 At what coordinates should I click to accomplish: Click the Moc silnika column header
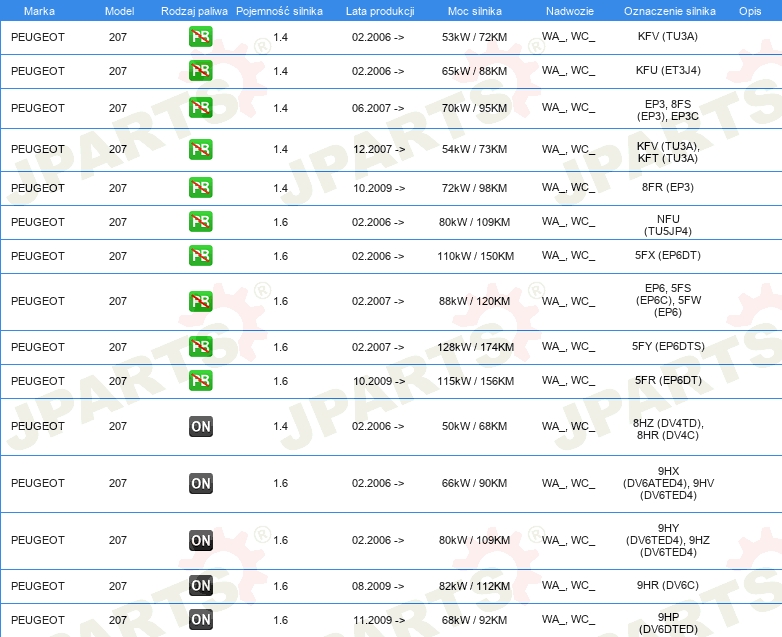click(475, 11)
